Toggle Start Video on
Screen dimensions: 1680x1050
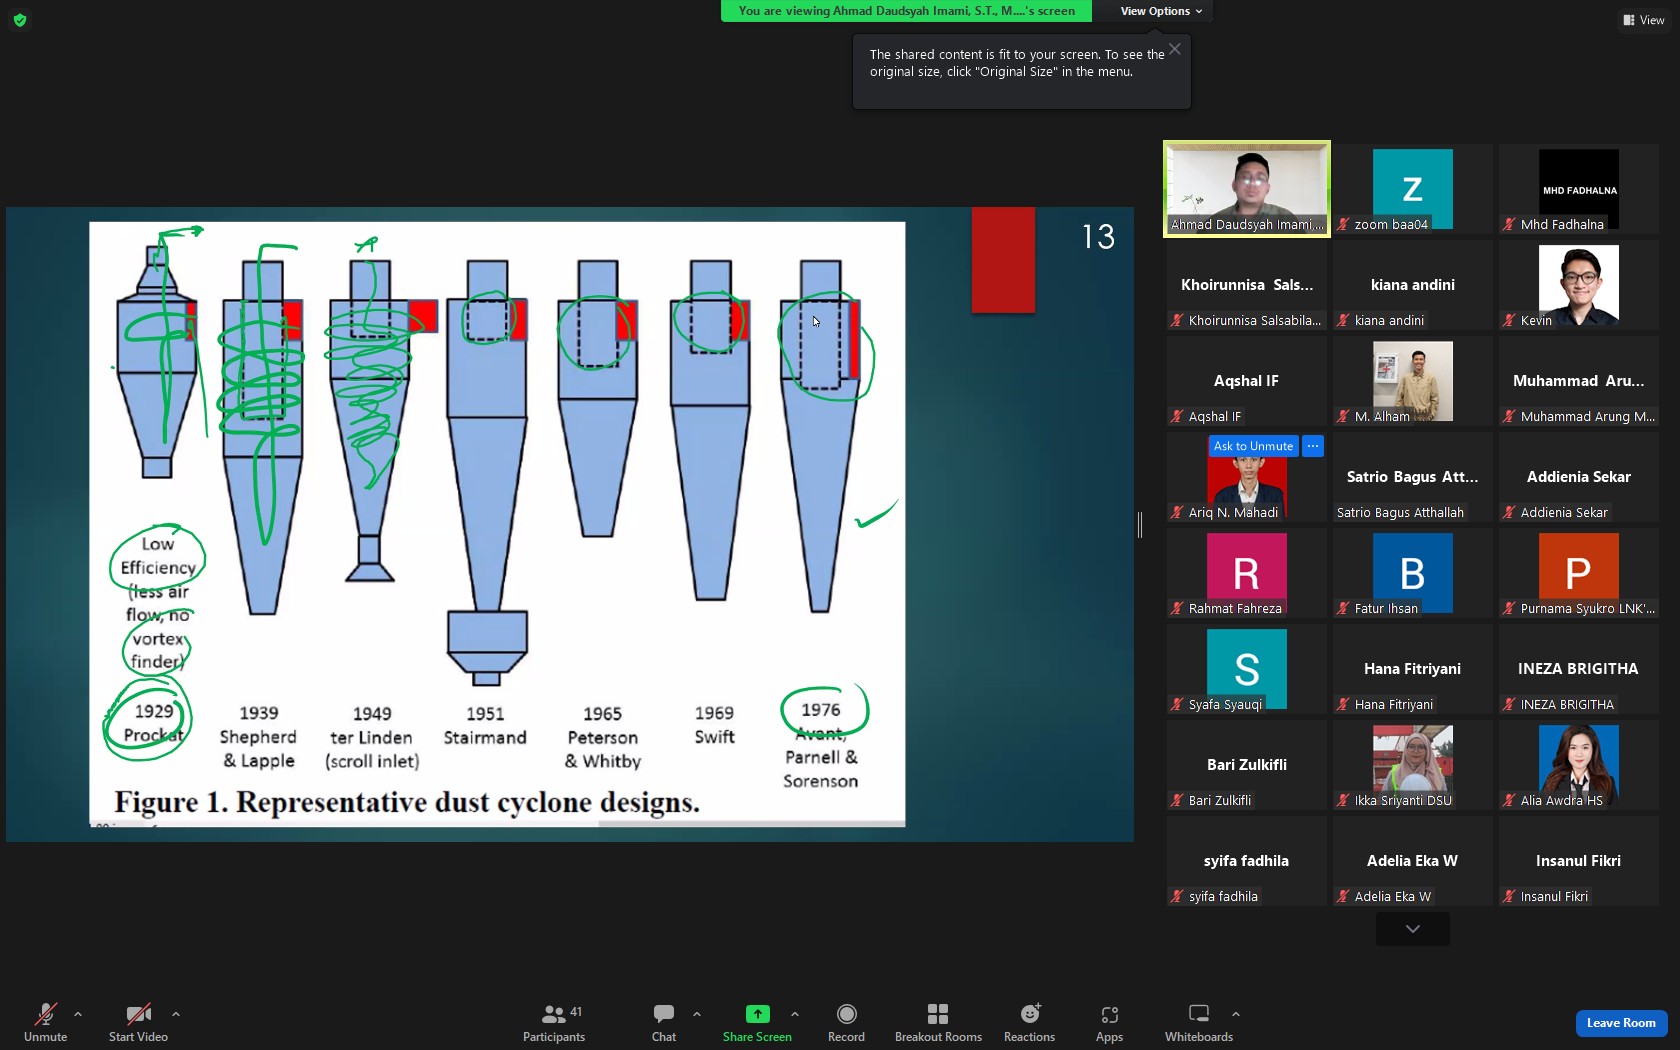click(138, 1022)
